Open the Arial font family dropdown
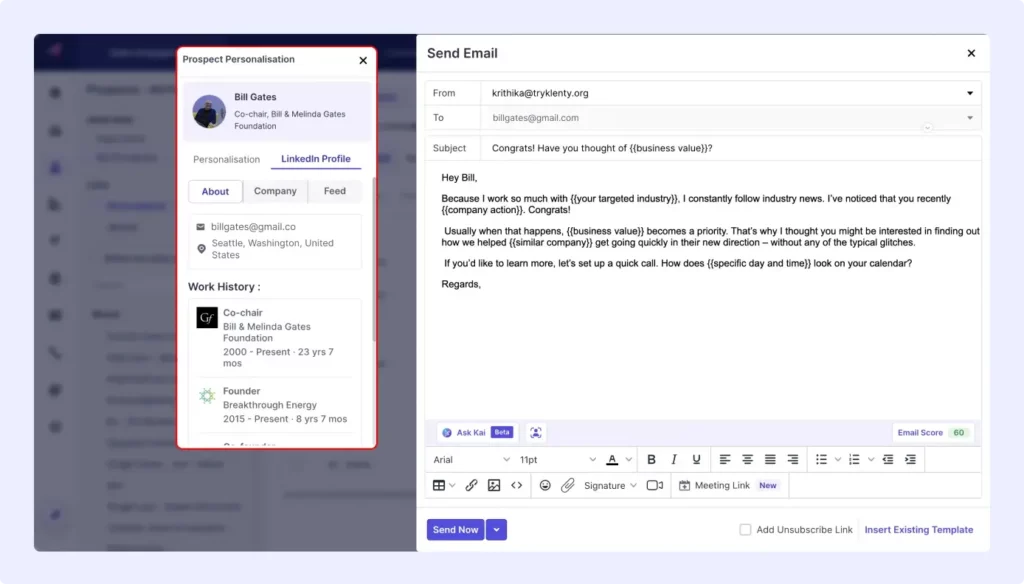Viewport: 1024px width, 584px height. (x=471, y=459)
